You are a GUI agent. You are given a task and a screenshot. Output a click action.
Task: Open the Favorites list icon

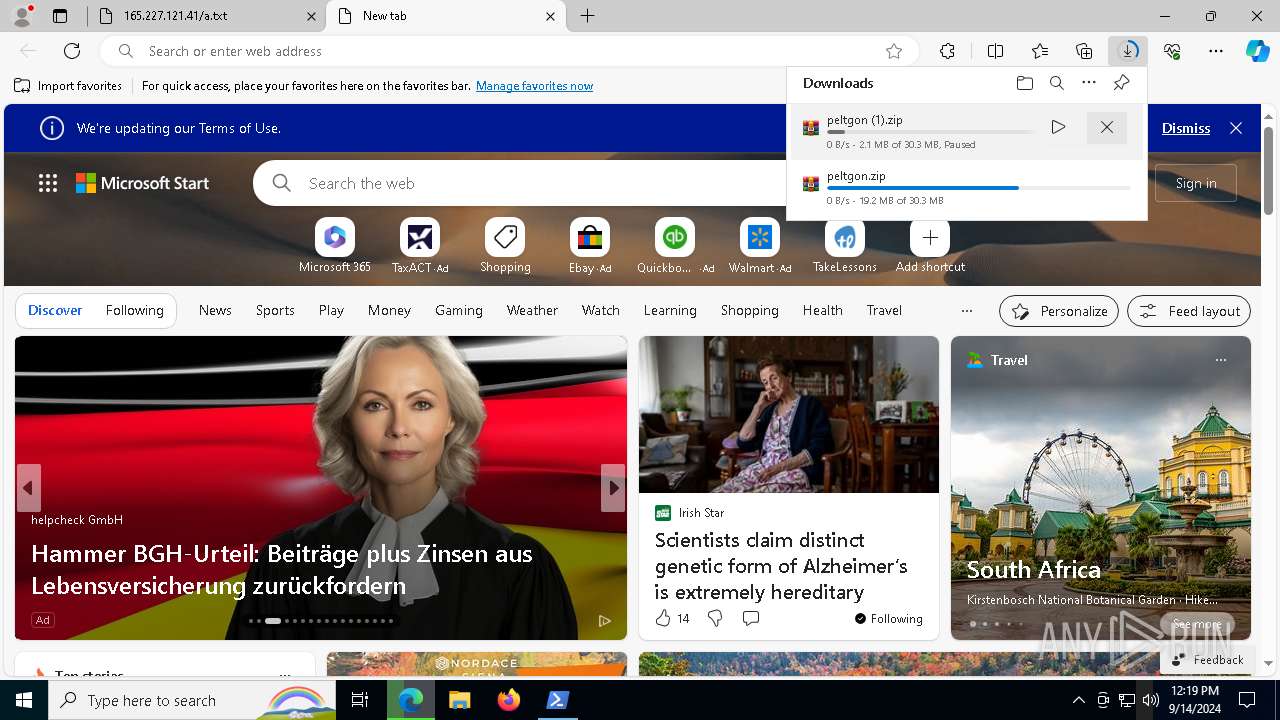click(1040, 51)
